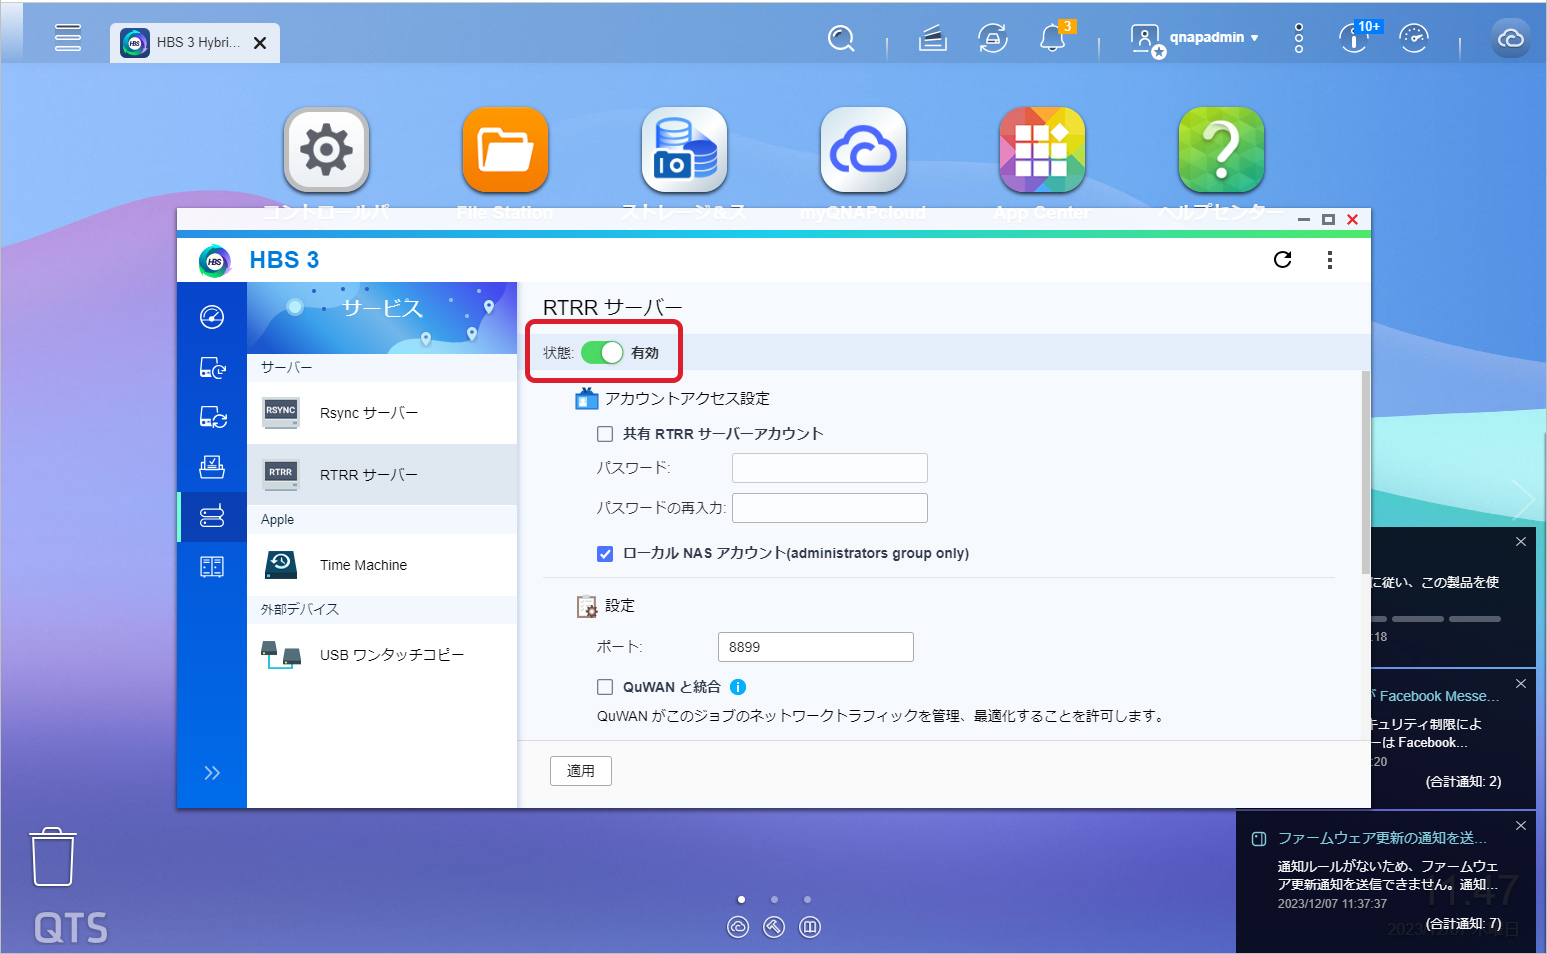1547x954 pixels.
Task: Open the qnapadmin user dropdown
Action: (1214, 38)
